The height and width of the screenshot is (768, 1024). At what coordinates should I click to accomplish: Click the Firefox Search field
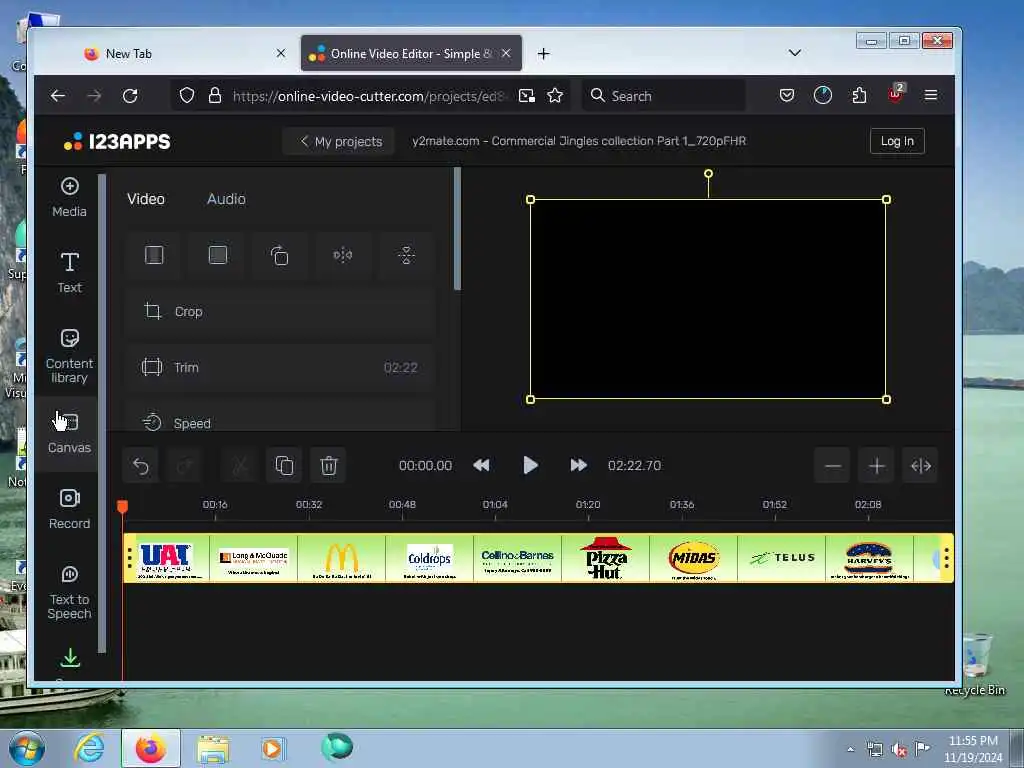tap(663, 96)
